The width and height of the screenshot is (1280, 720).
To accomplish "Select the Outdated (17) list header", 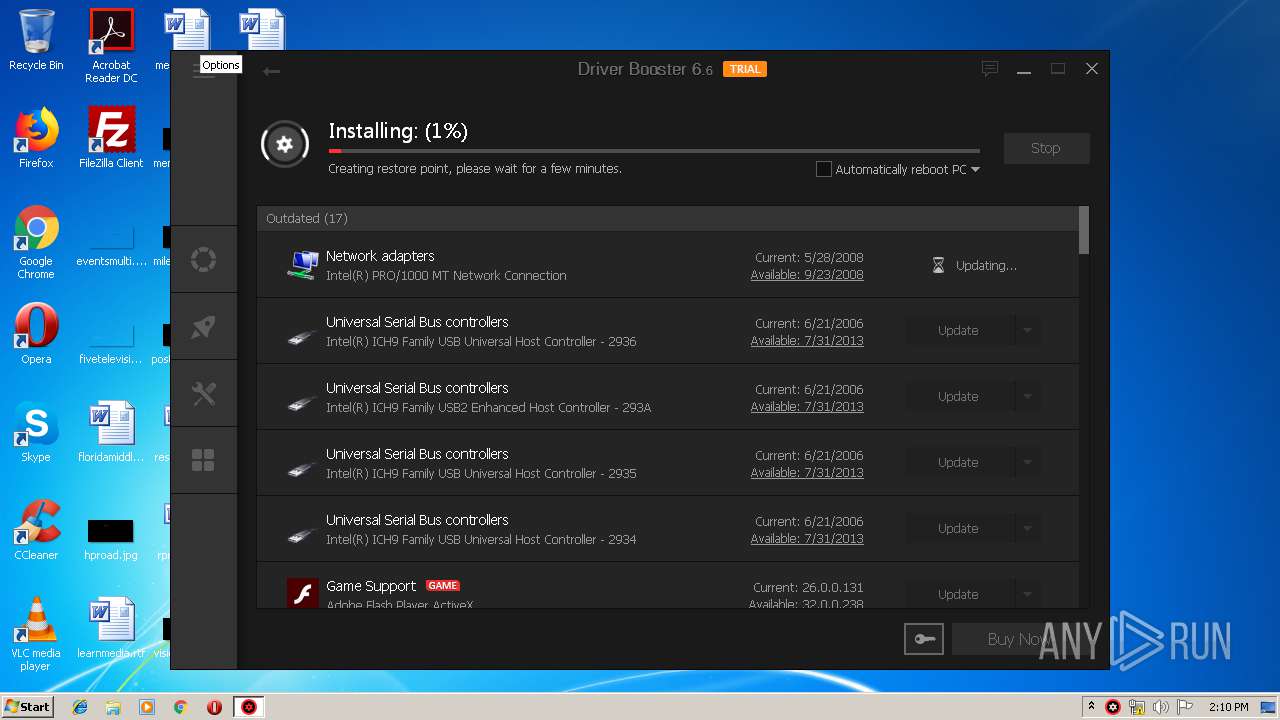I will pos(667,218).
